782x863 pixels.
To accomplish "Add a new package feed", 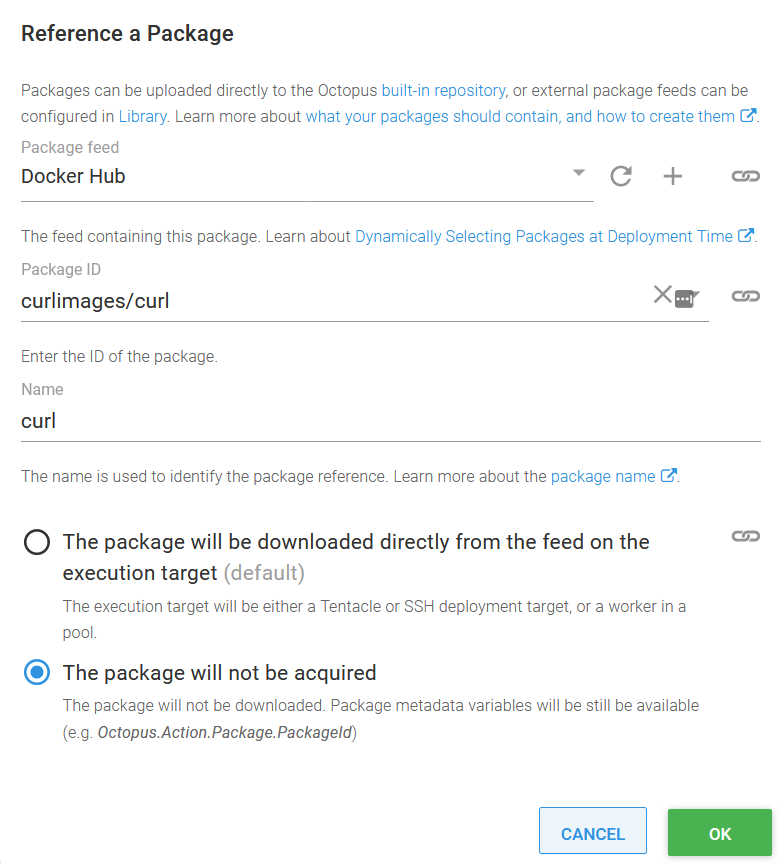I will [x=673, y=177].
